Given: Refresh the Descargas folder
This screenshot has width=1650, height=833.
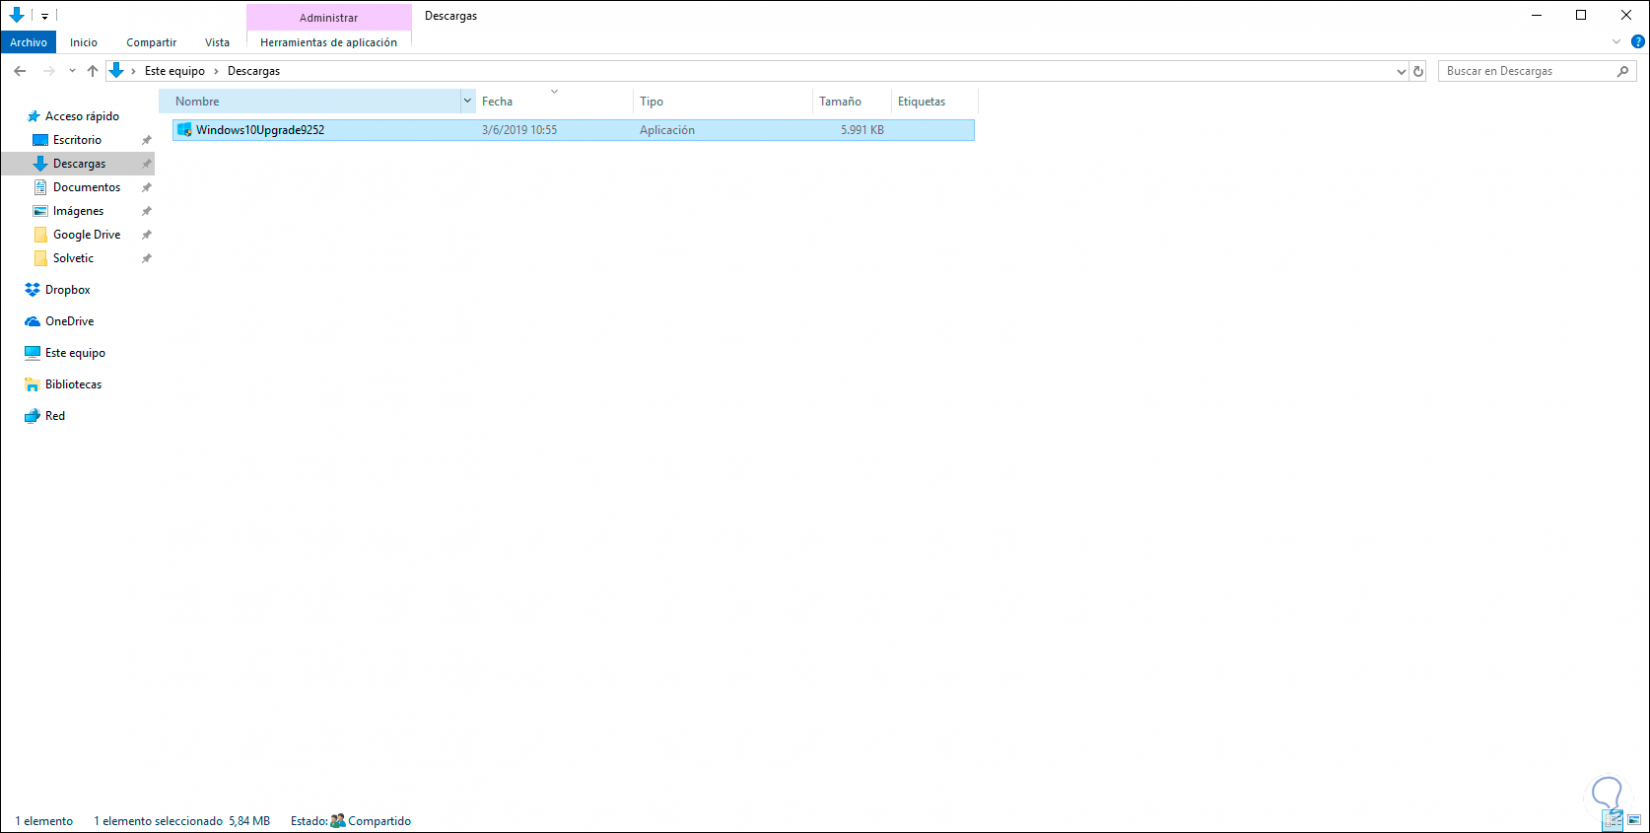Looking at the screenshot, I should pyautogui.click(x=1418, y=71).
